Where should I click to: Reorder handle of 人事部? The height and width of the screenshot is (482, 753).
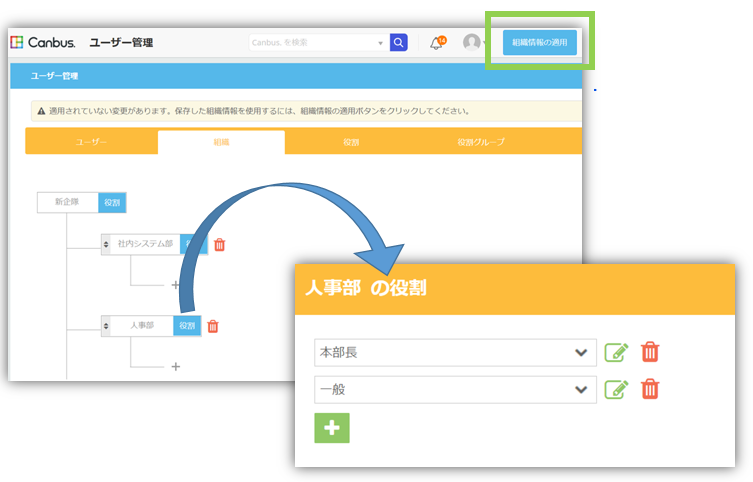click(106, 326)
